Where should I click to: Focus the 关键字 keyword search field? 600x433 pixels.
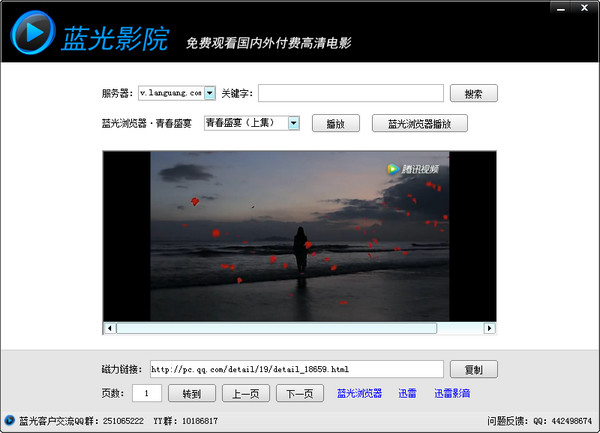tap(351, 93)
